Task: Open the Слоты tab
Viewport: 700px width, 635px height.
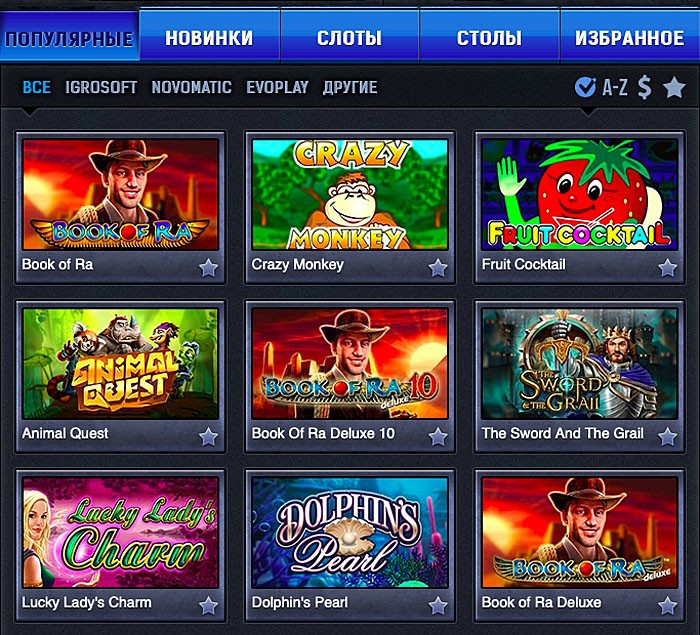Action: (350, 36)
